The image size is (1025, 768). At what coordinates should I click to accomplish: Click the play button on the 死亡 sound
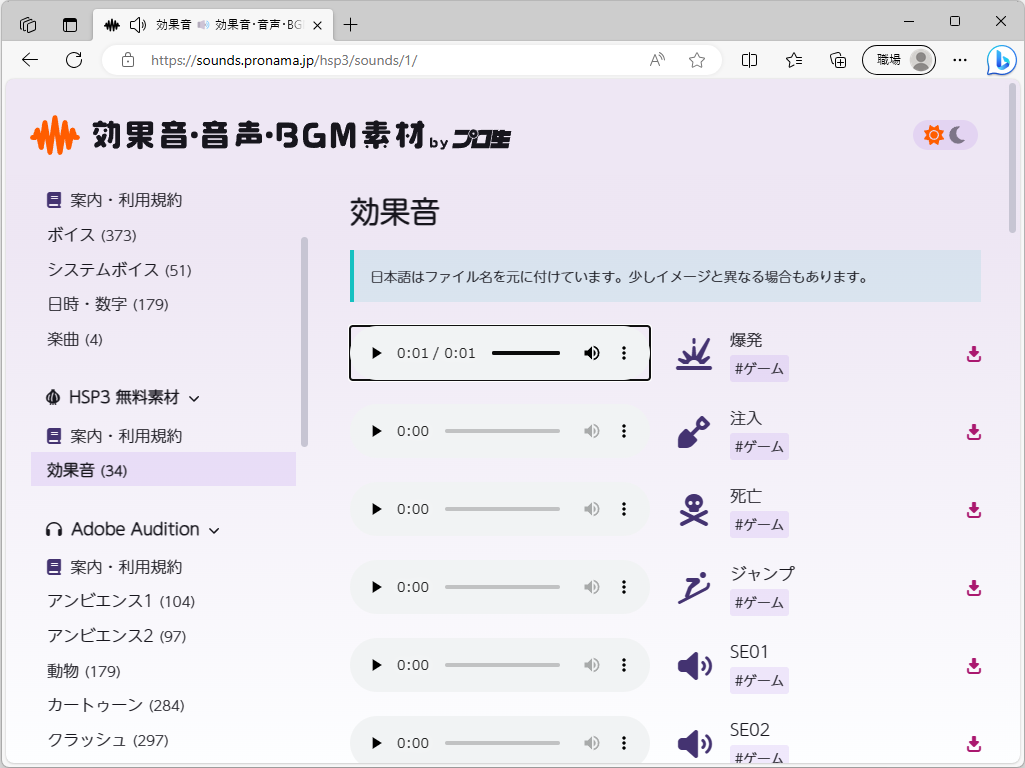pyautogui.click(x=377, y=508)
